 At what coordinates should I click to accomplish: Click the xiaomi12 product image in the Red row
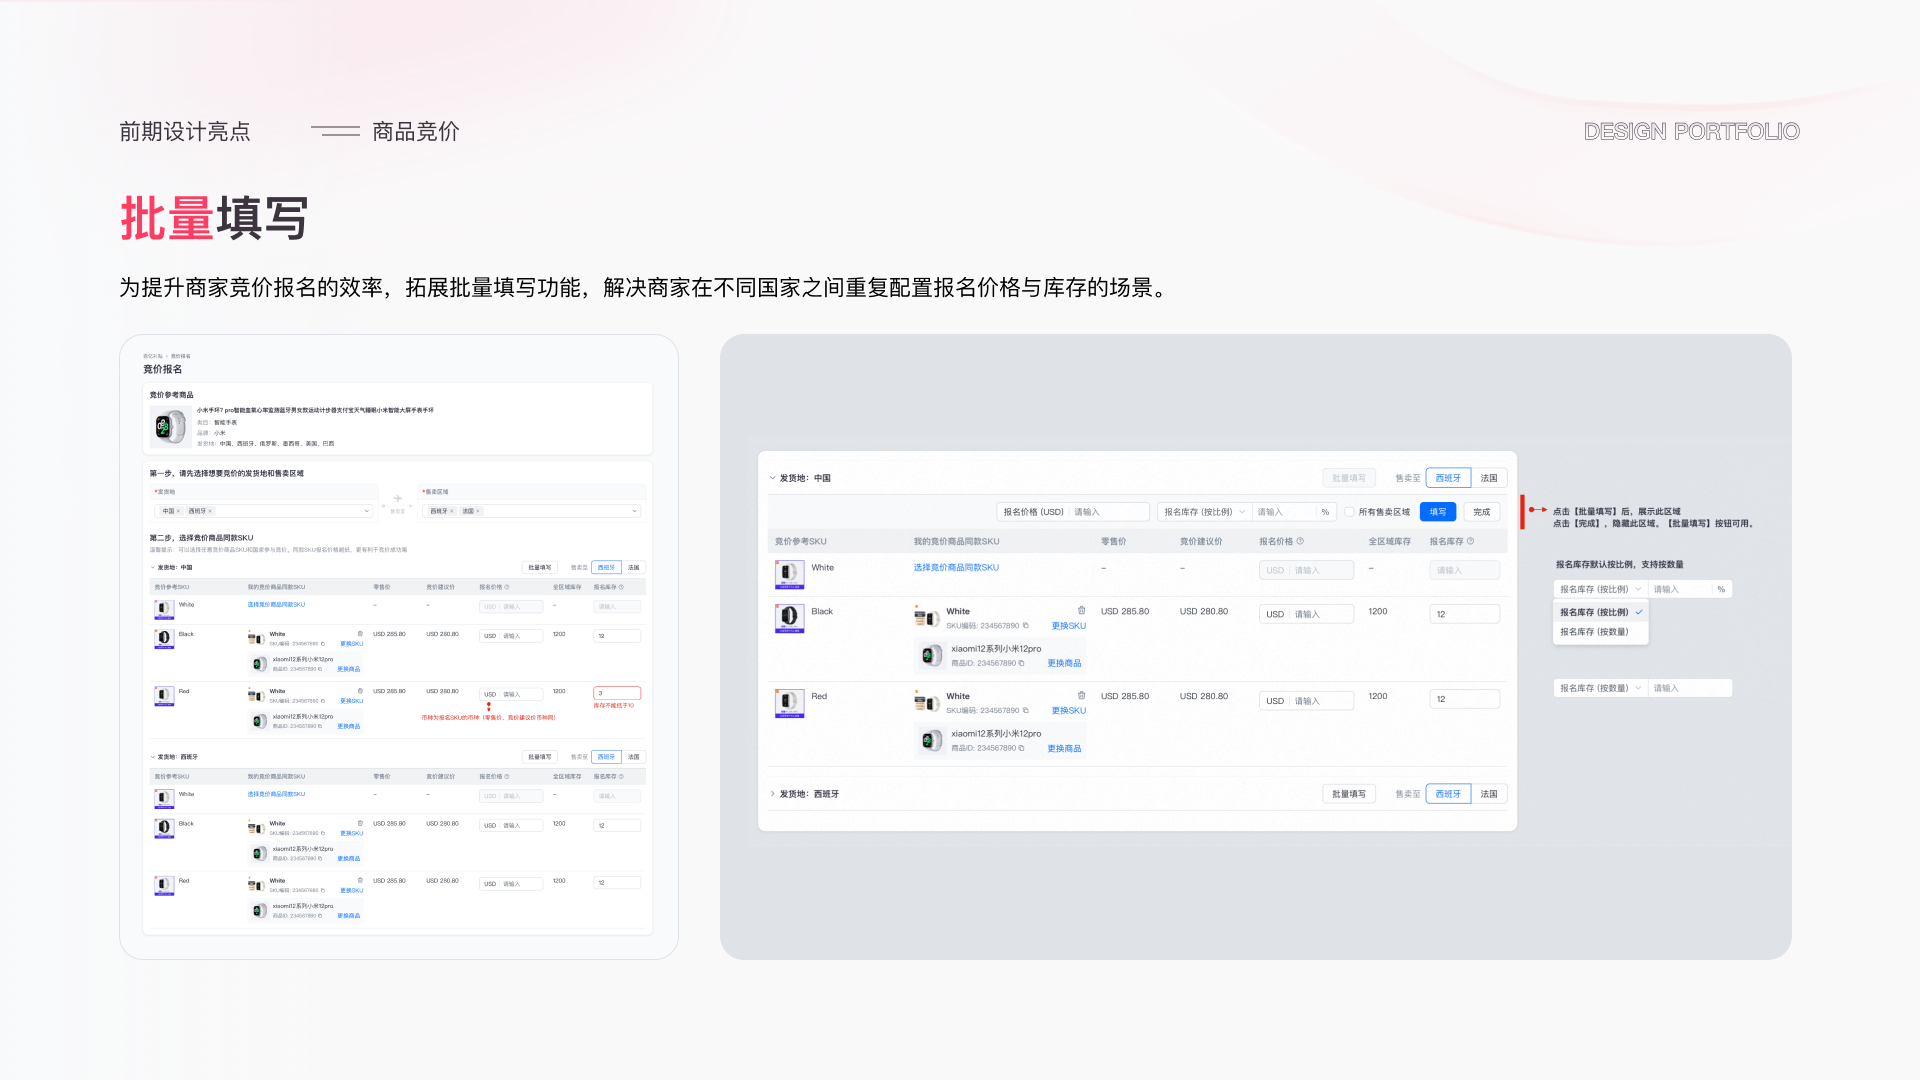(932, 741)
